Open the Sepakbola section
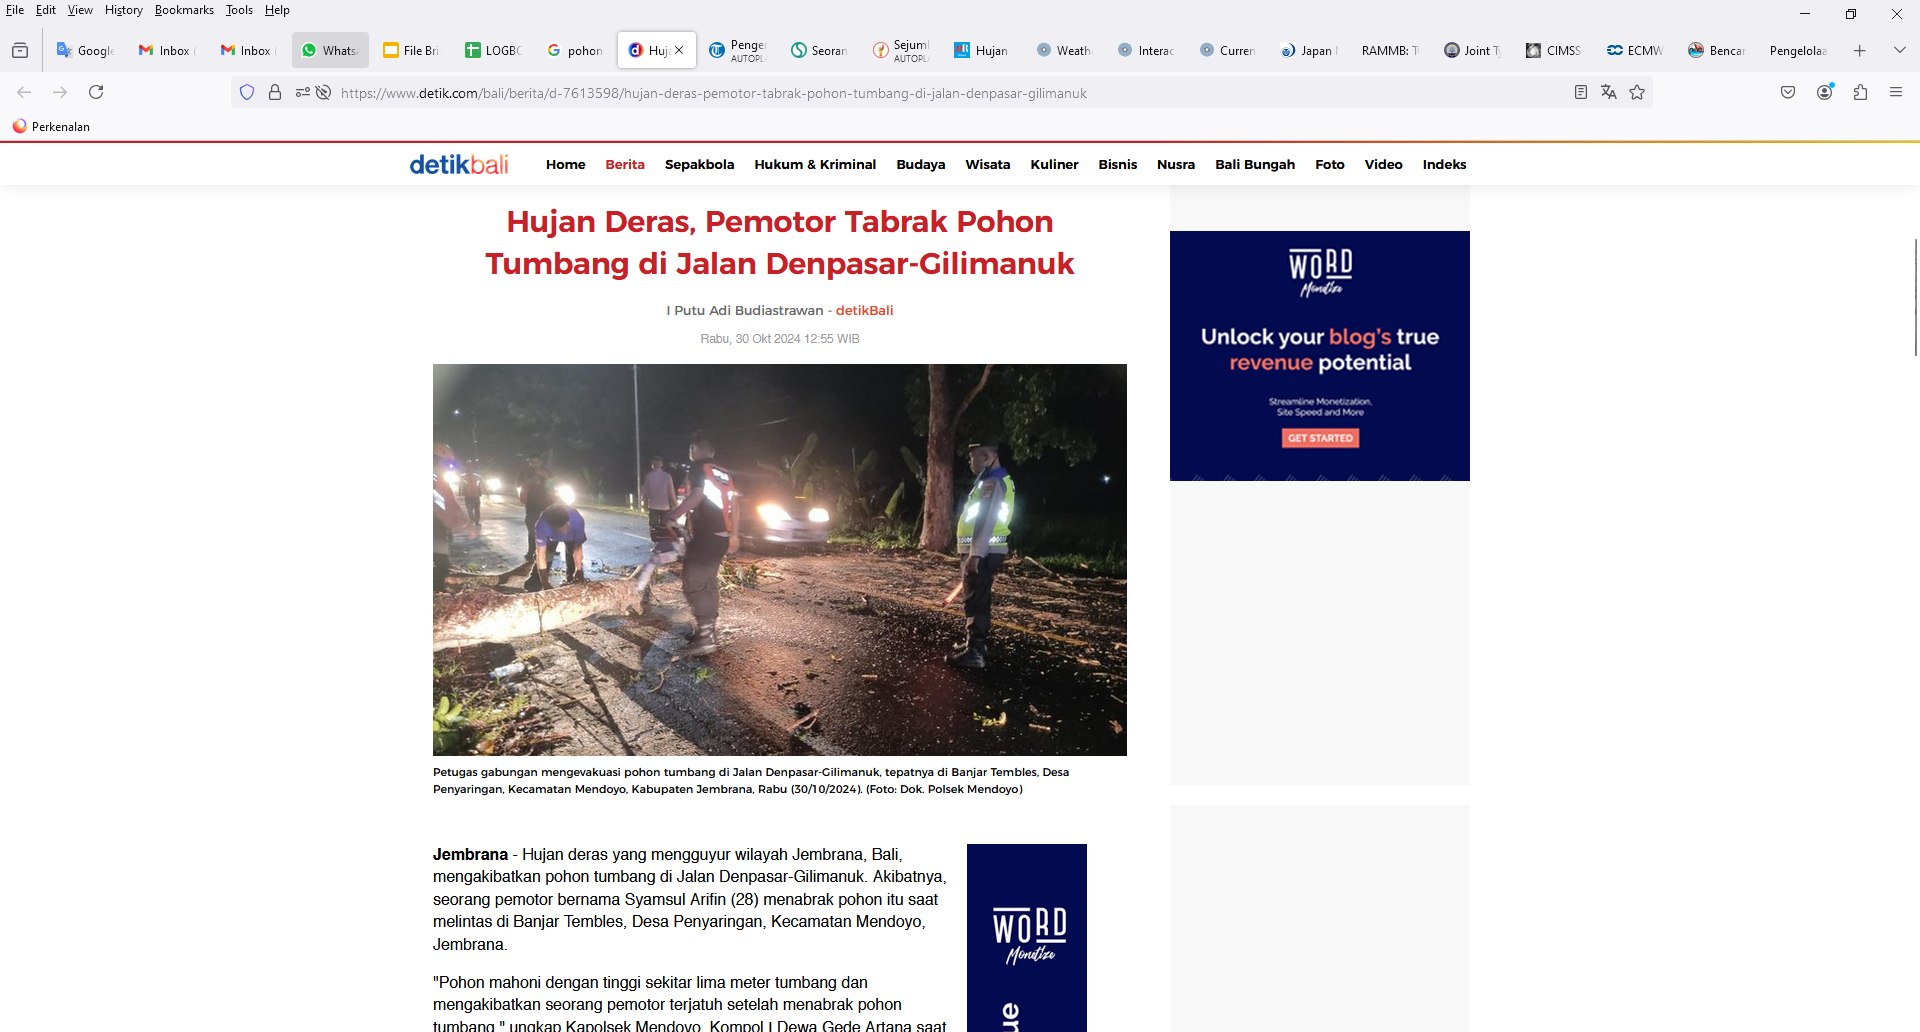Screen dimensions: 1920x1032 coord(700,164)
